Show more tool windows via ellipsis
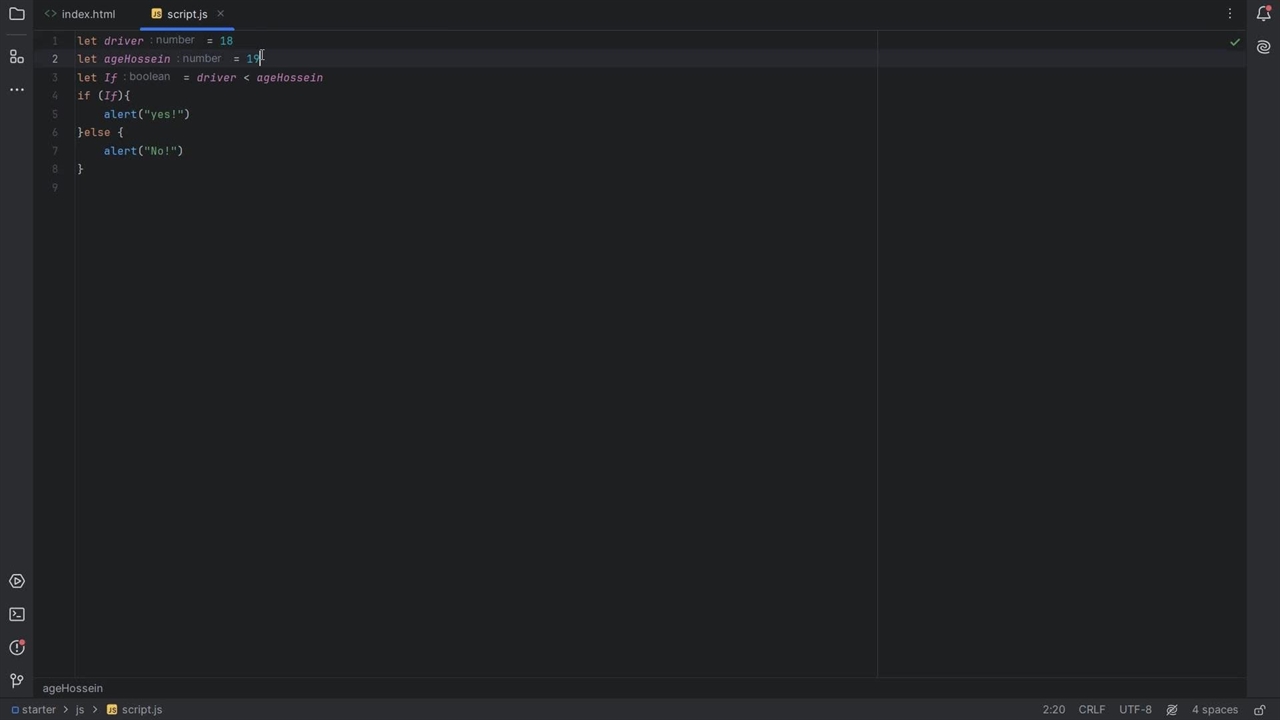The height and width of the screenshot is (720, 1280). pyautogui.click(x=17, y=90)
